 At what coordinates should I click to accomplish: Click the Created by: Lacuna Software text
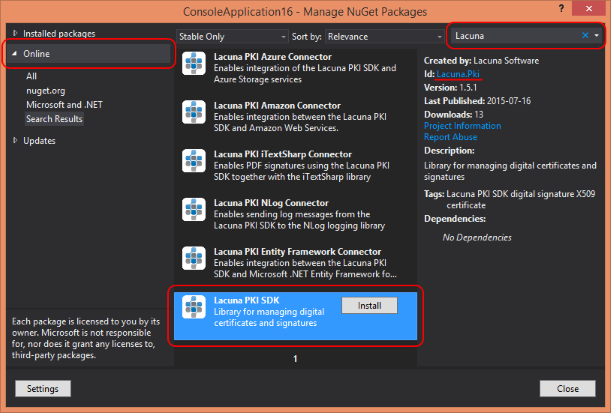coord(481,61)
